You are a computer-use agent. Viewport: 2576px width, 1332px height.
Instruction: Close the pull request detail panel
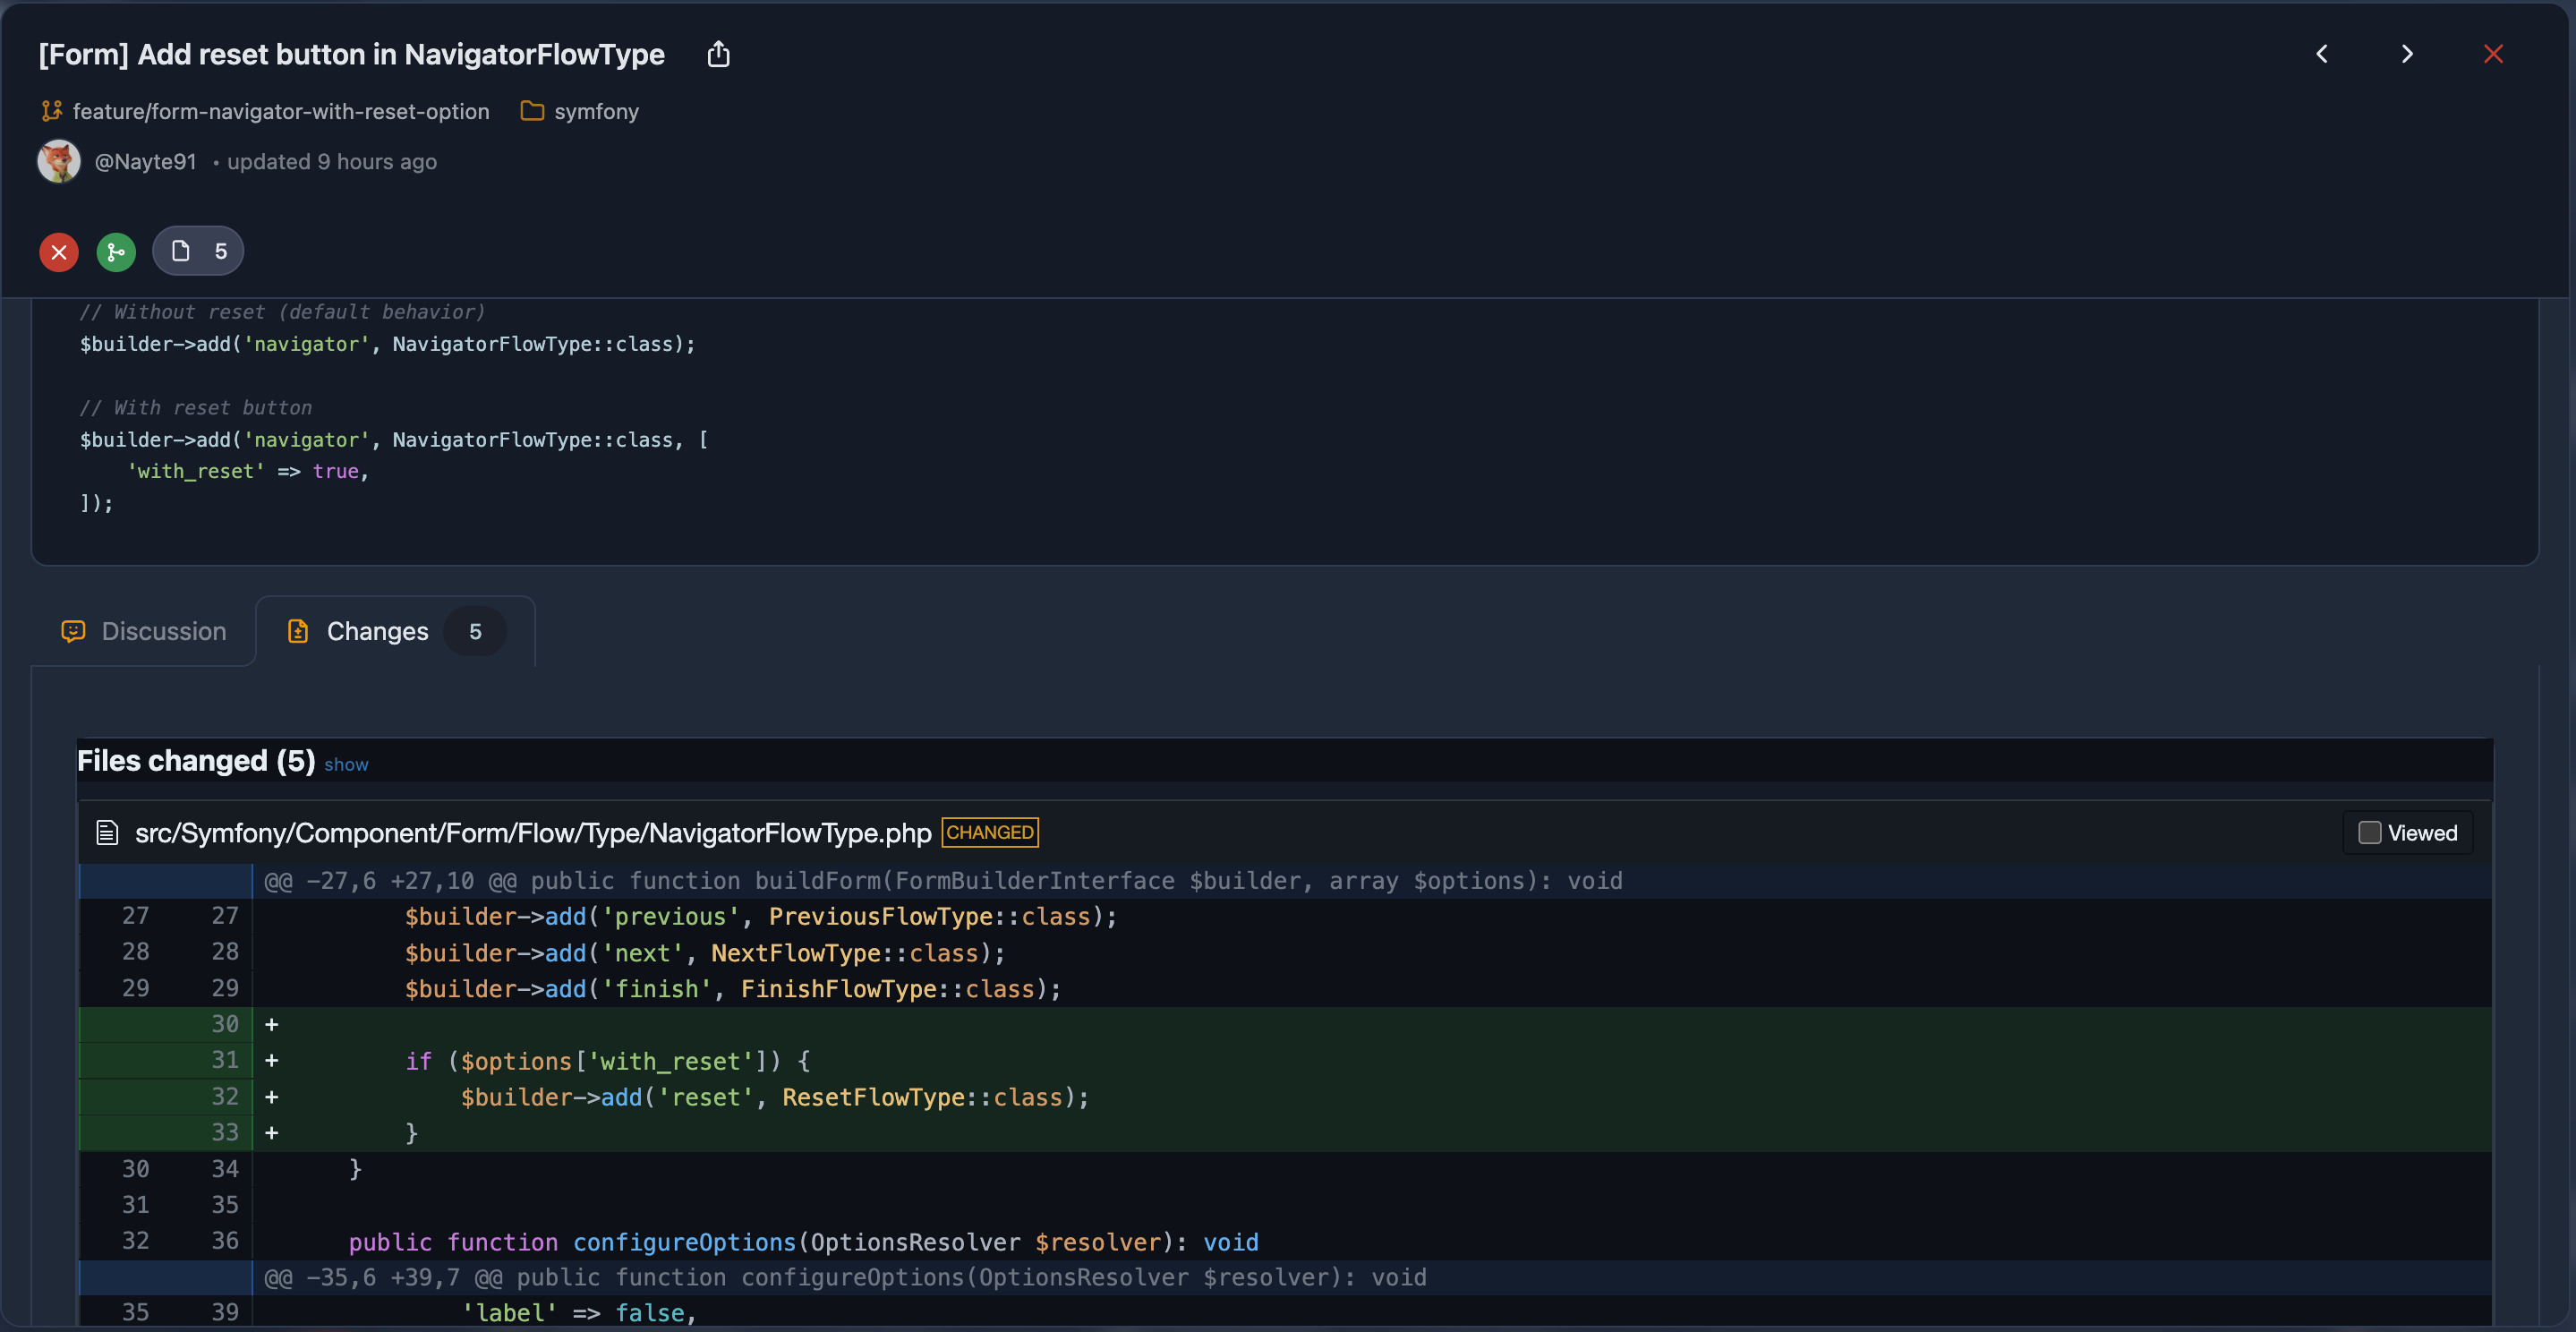(x=2493, y=54)
